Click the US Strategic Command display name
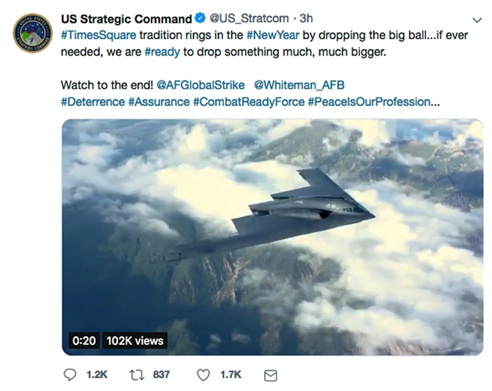 [126, 19]
